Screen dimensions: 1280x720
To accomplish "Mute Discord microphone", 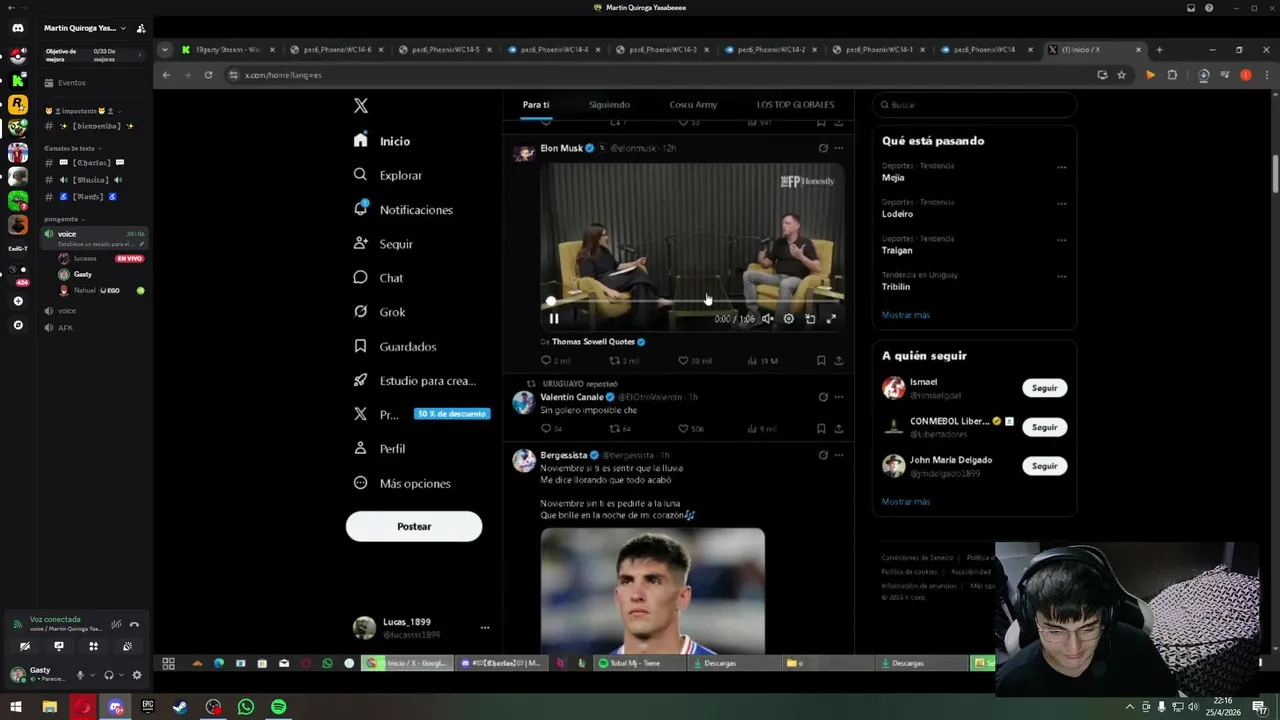I will 80,675.
